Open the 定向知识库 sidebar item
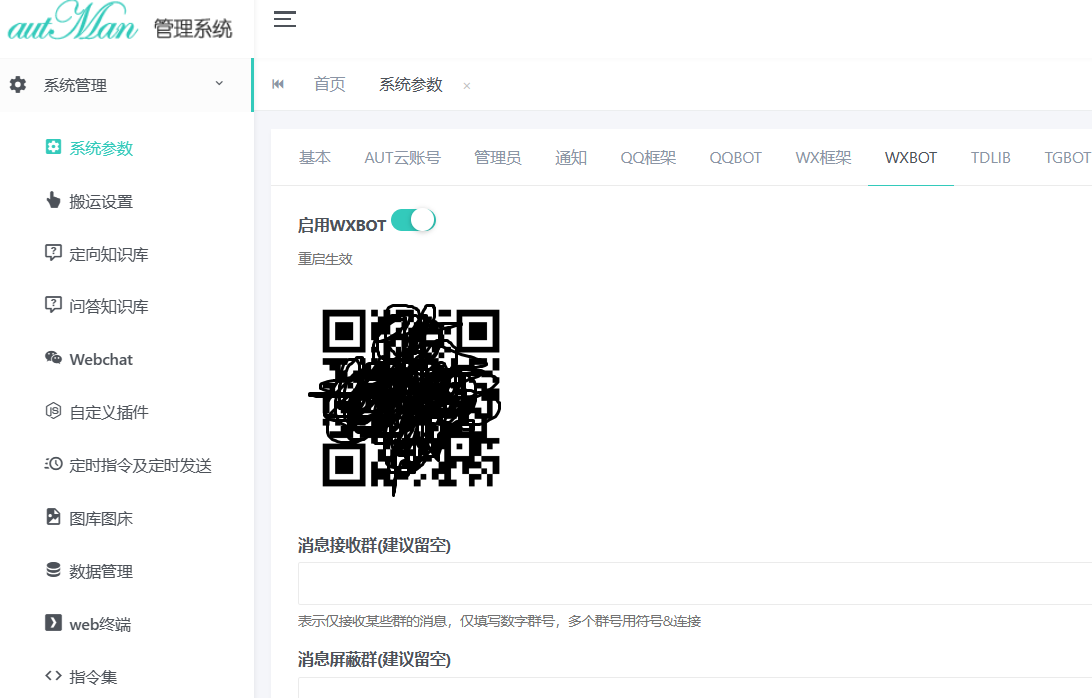 coord(100,253)
